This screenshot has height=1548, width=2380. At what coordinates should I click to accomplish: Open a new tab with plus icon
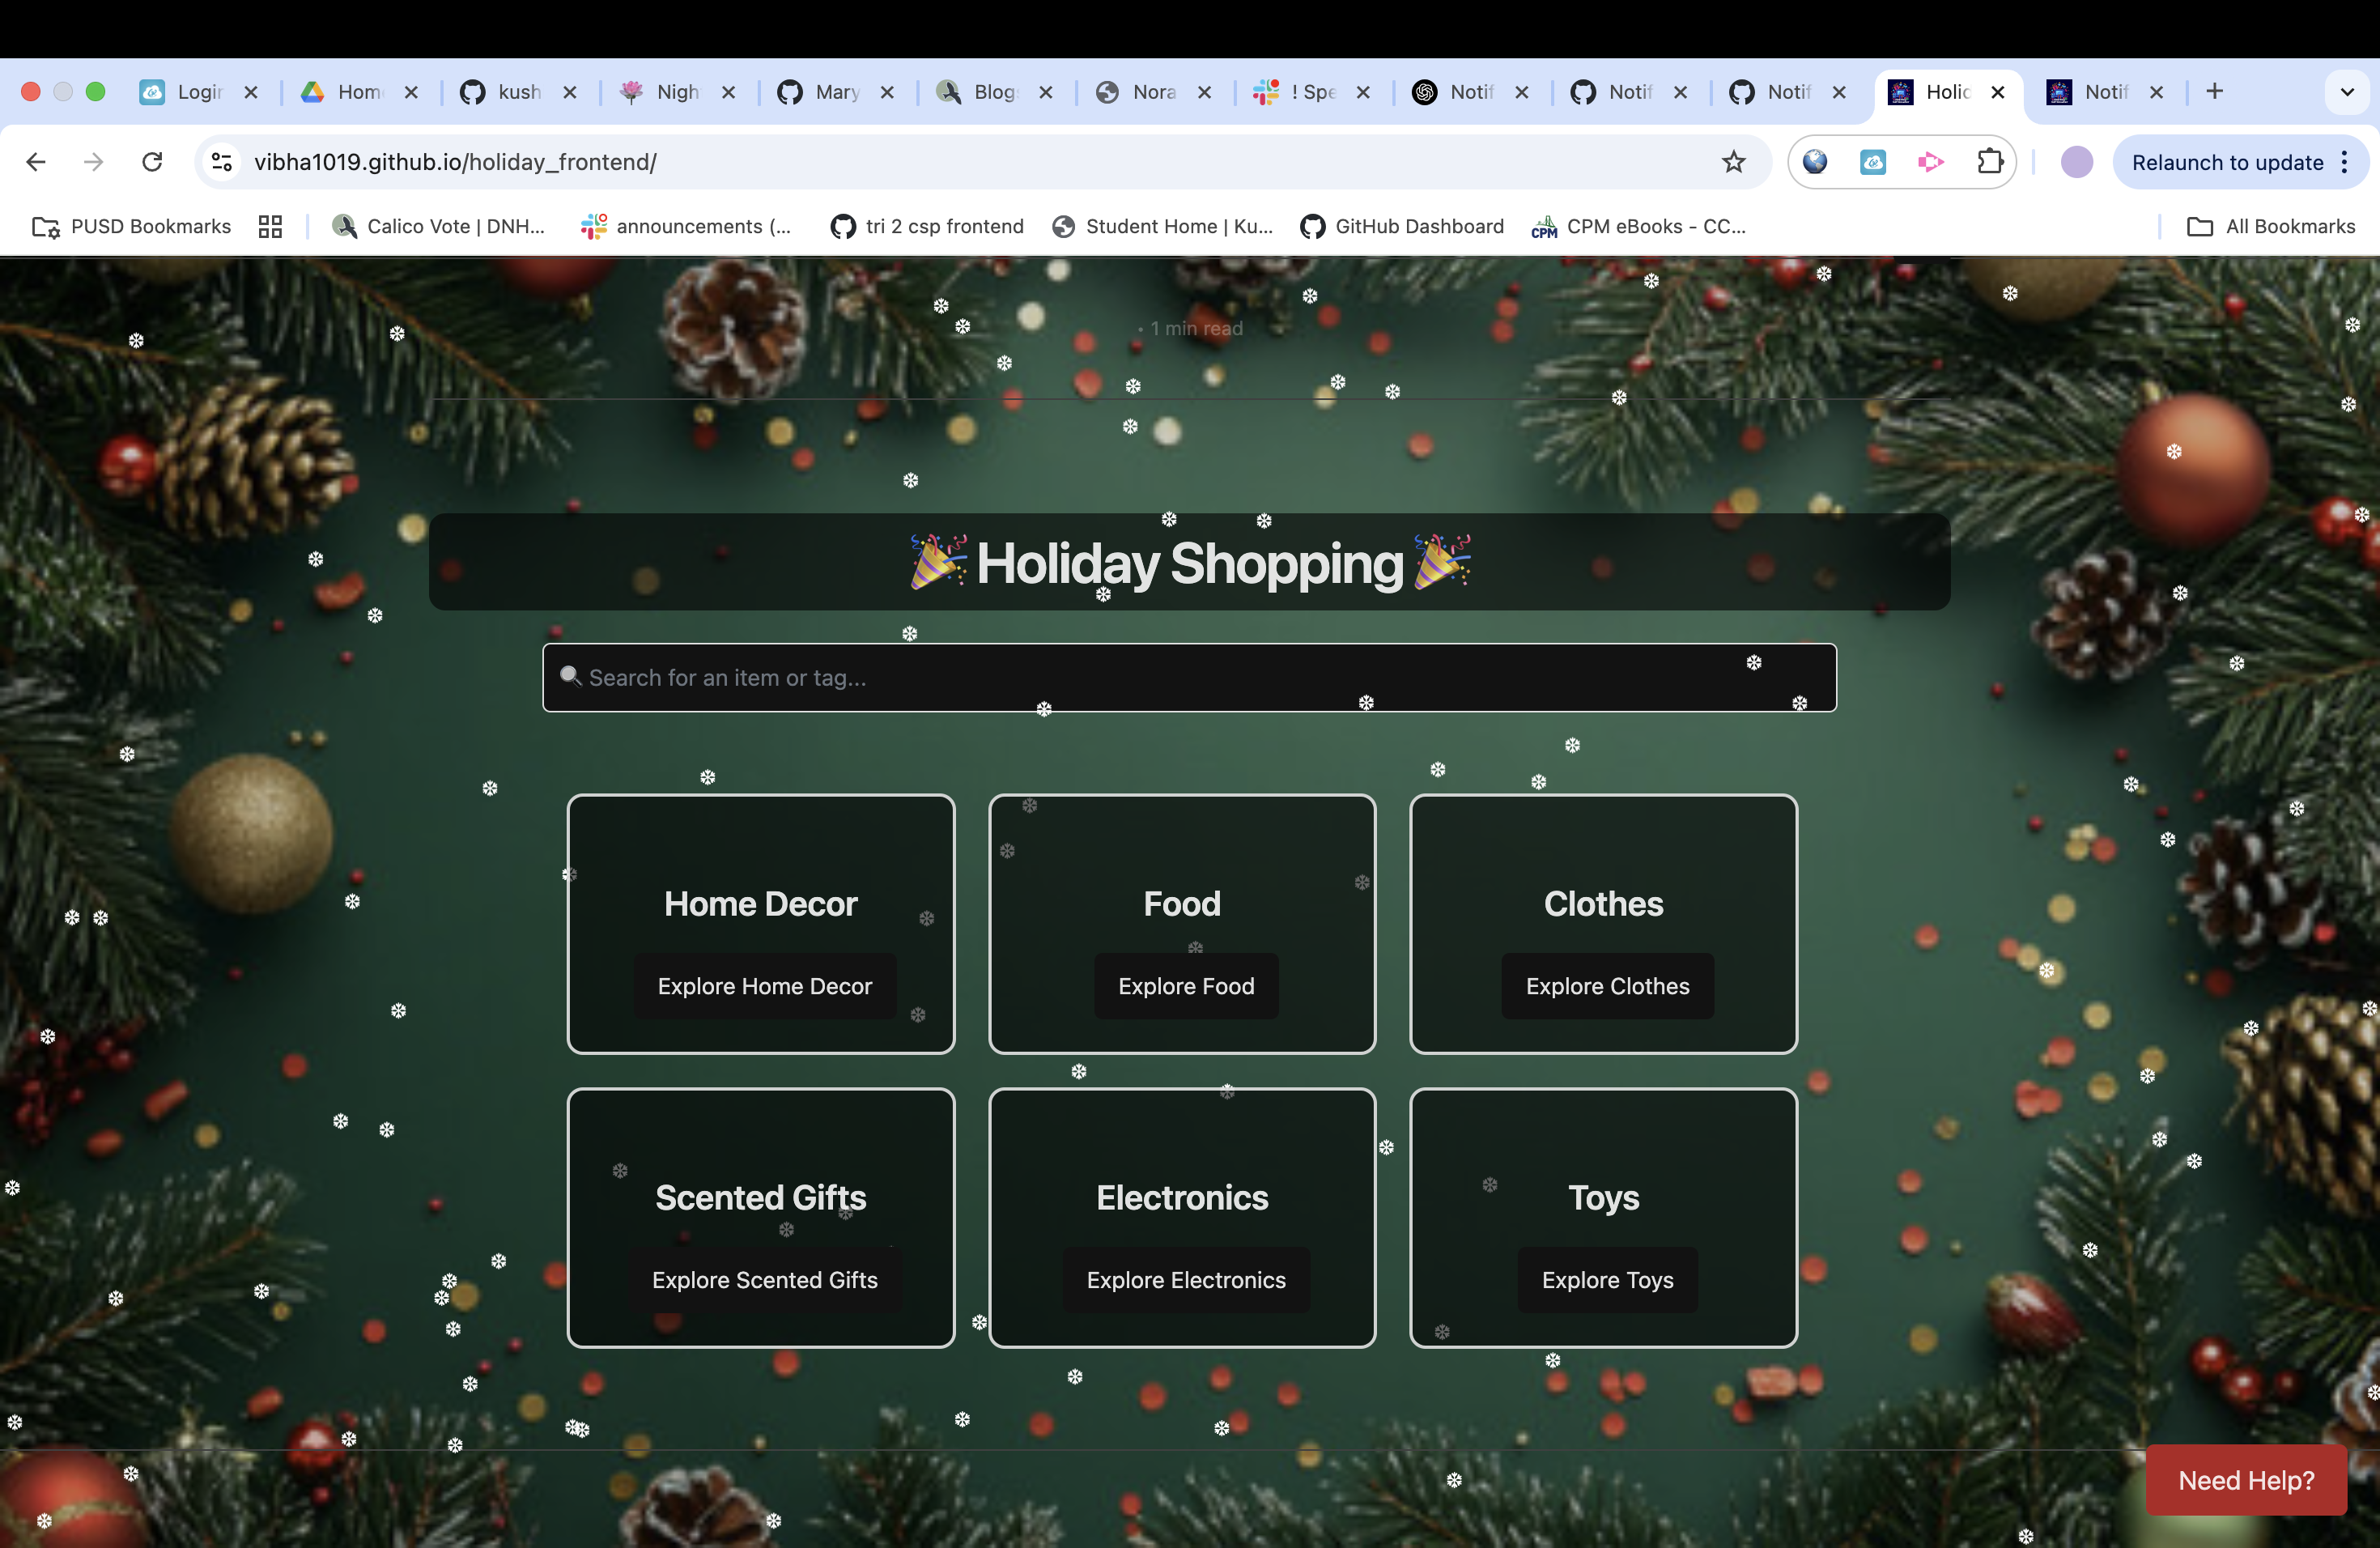click(2215, 92)
